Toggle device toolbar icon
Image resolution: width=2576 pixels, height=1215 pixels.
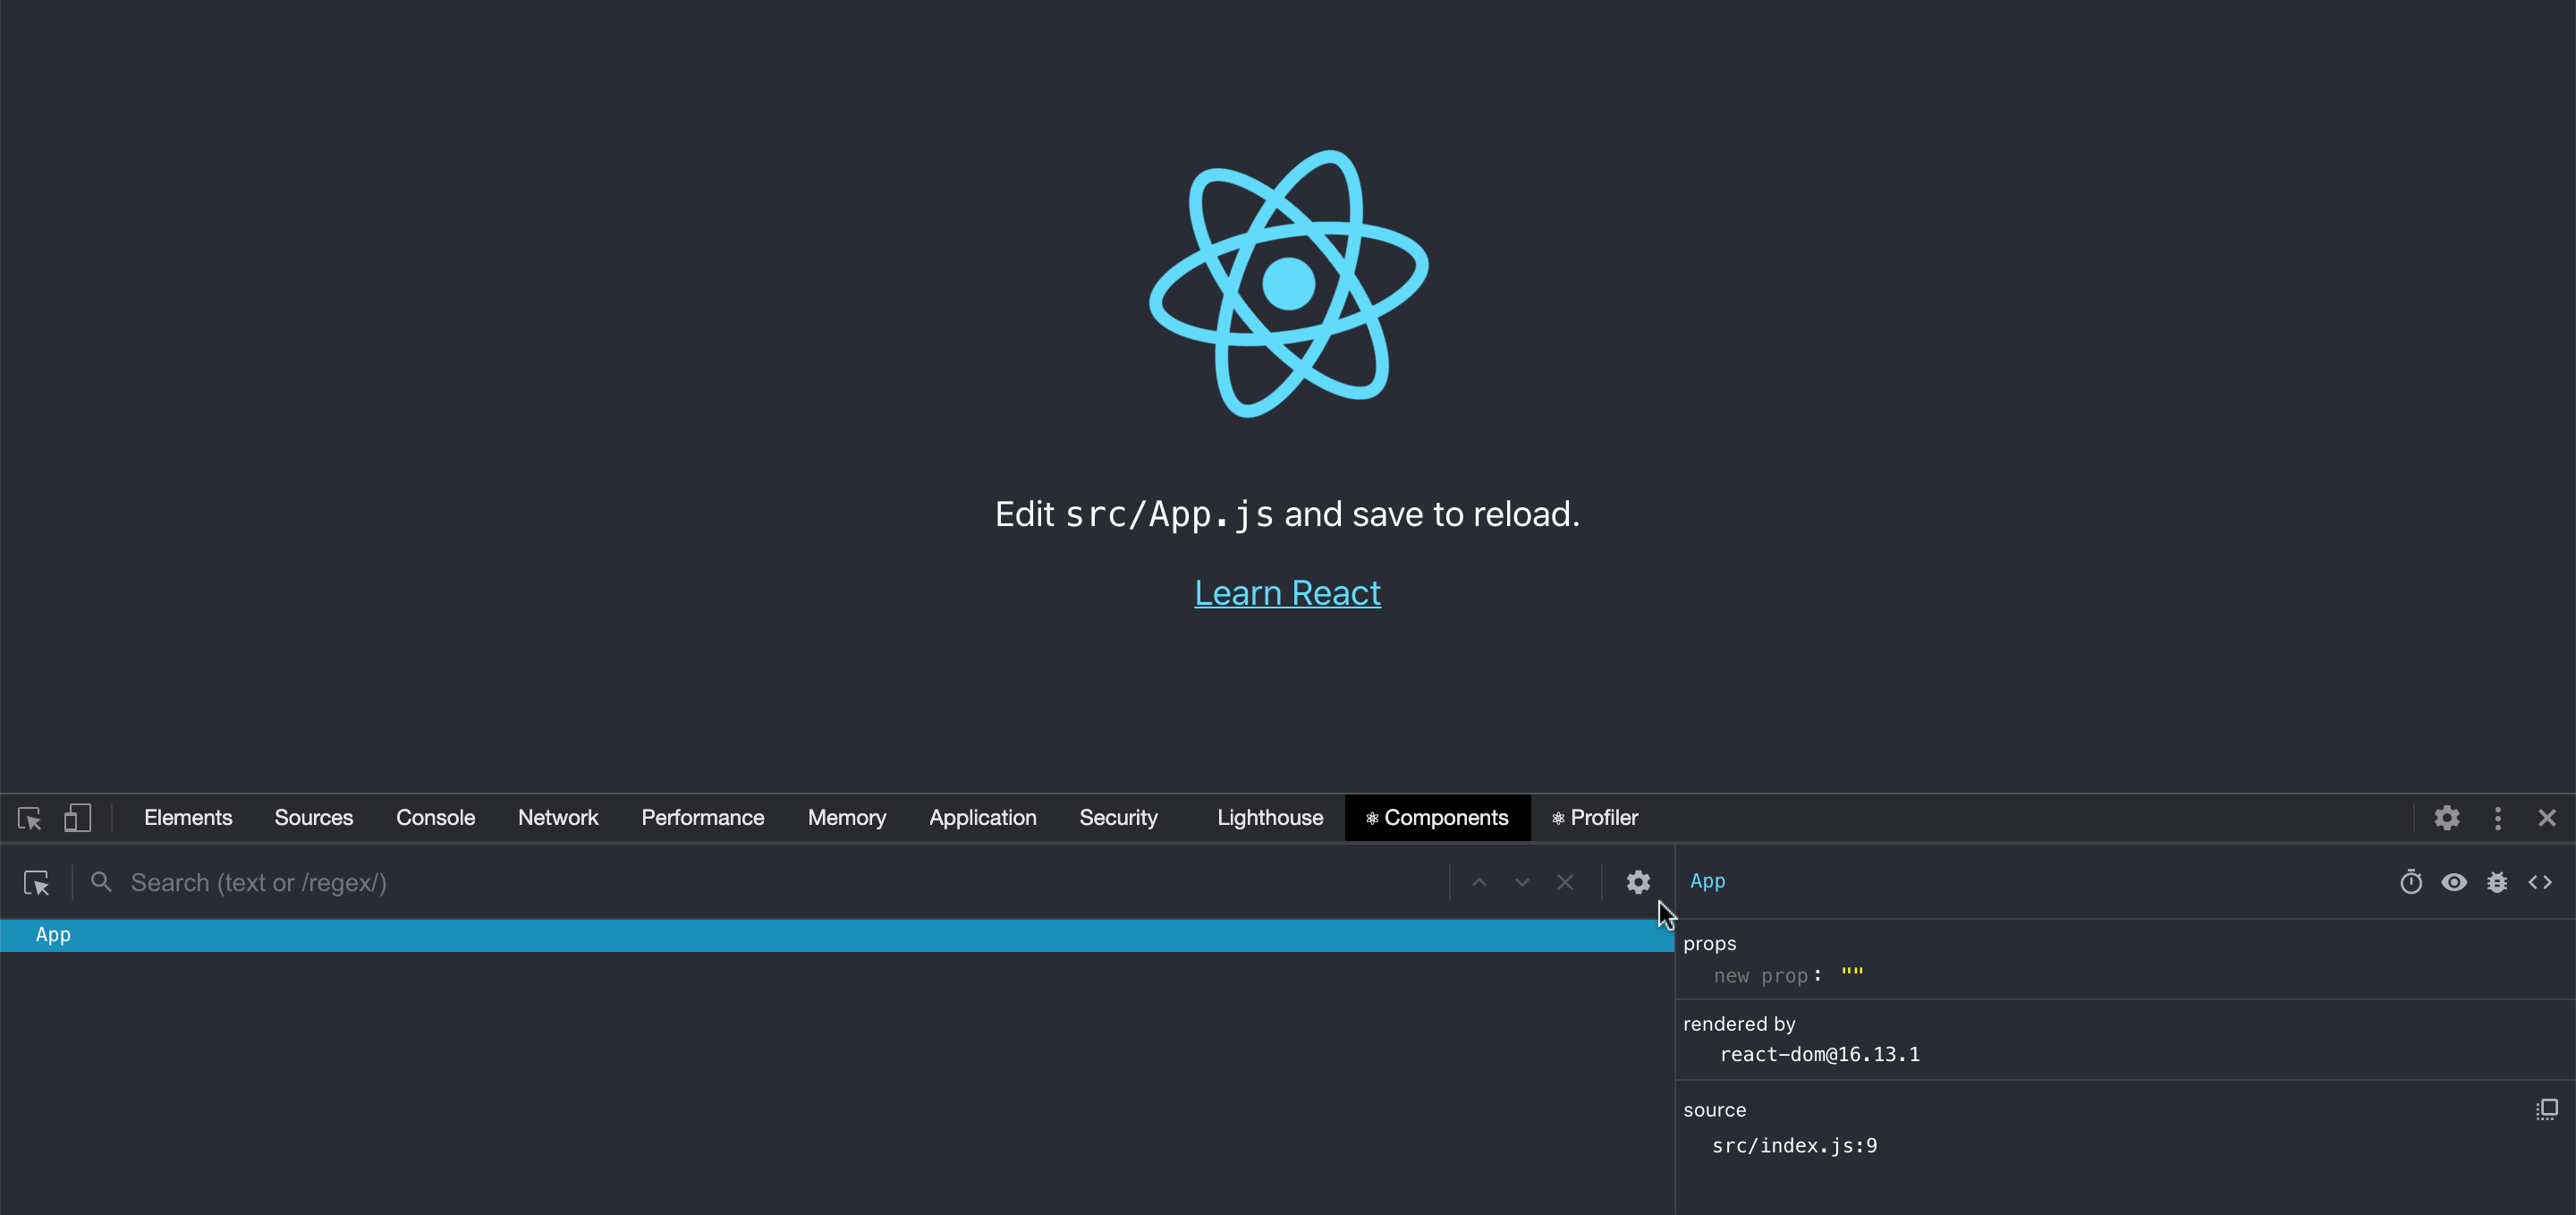(77, 819)
